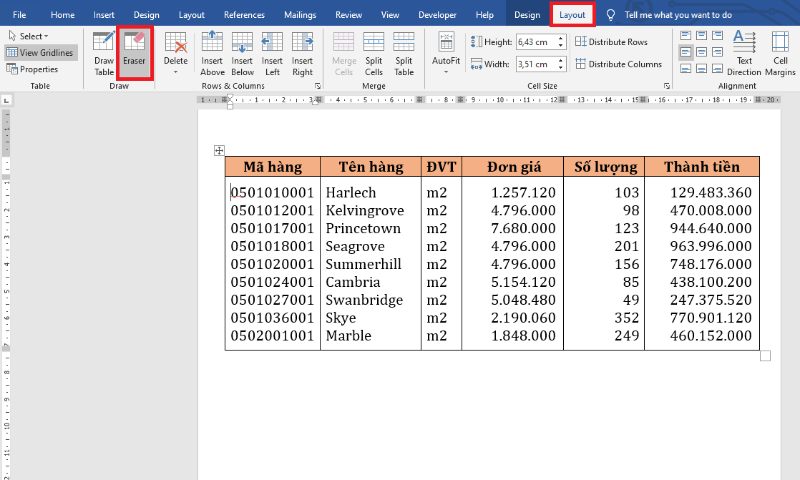Viewport: 800px width, 480px height.
Task: Increase column width with up arrow
Action: tap(561, 60)
